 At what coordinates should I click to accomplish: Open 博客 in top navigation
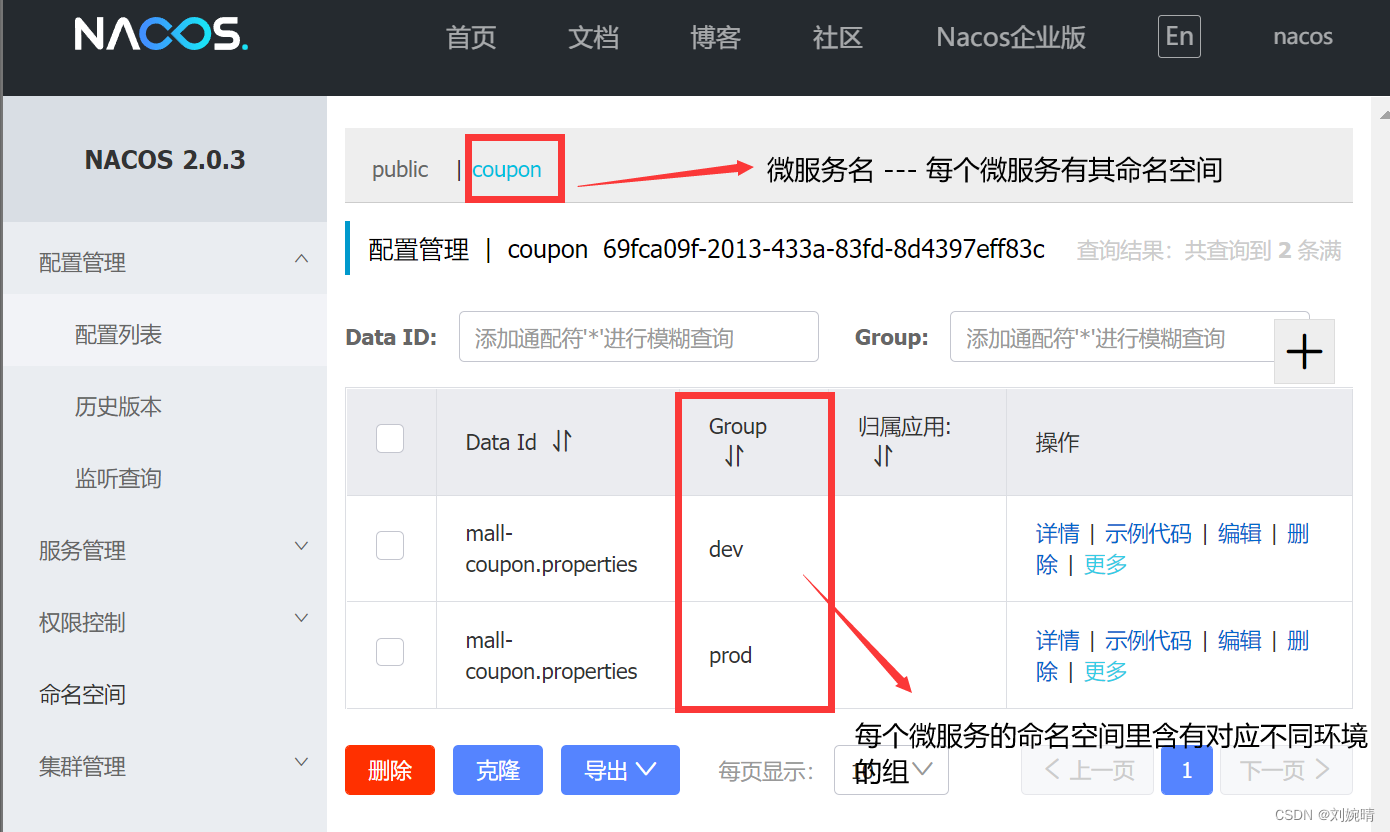[716, 38]
